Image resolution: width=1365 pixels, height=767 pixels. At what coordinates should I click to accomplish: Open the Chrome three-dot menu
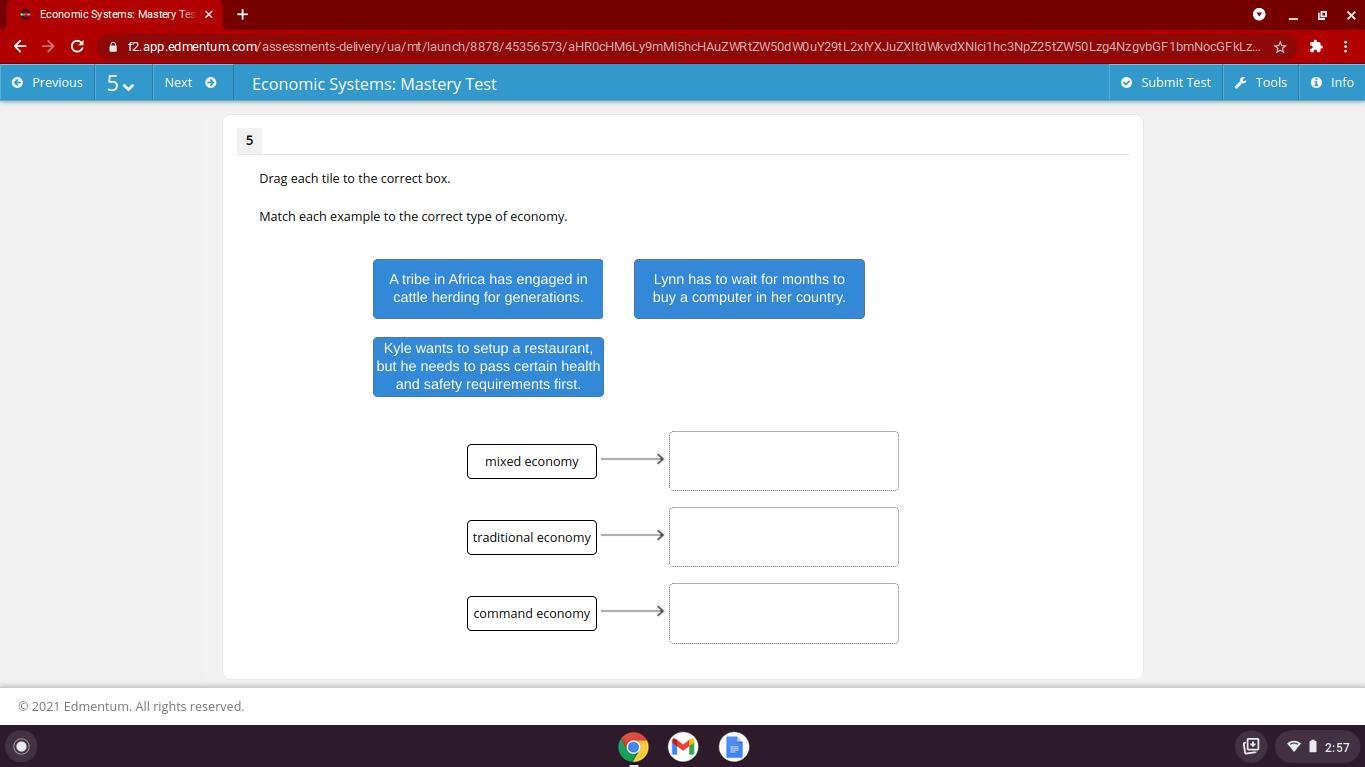tap(1346, 46)
